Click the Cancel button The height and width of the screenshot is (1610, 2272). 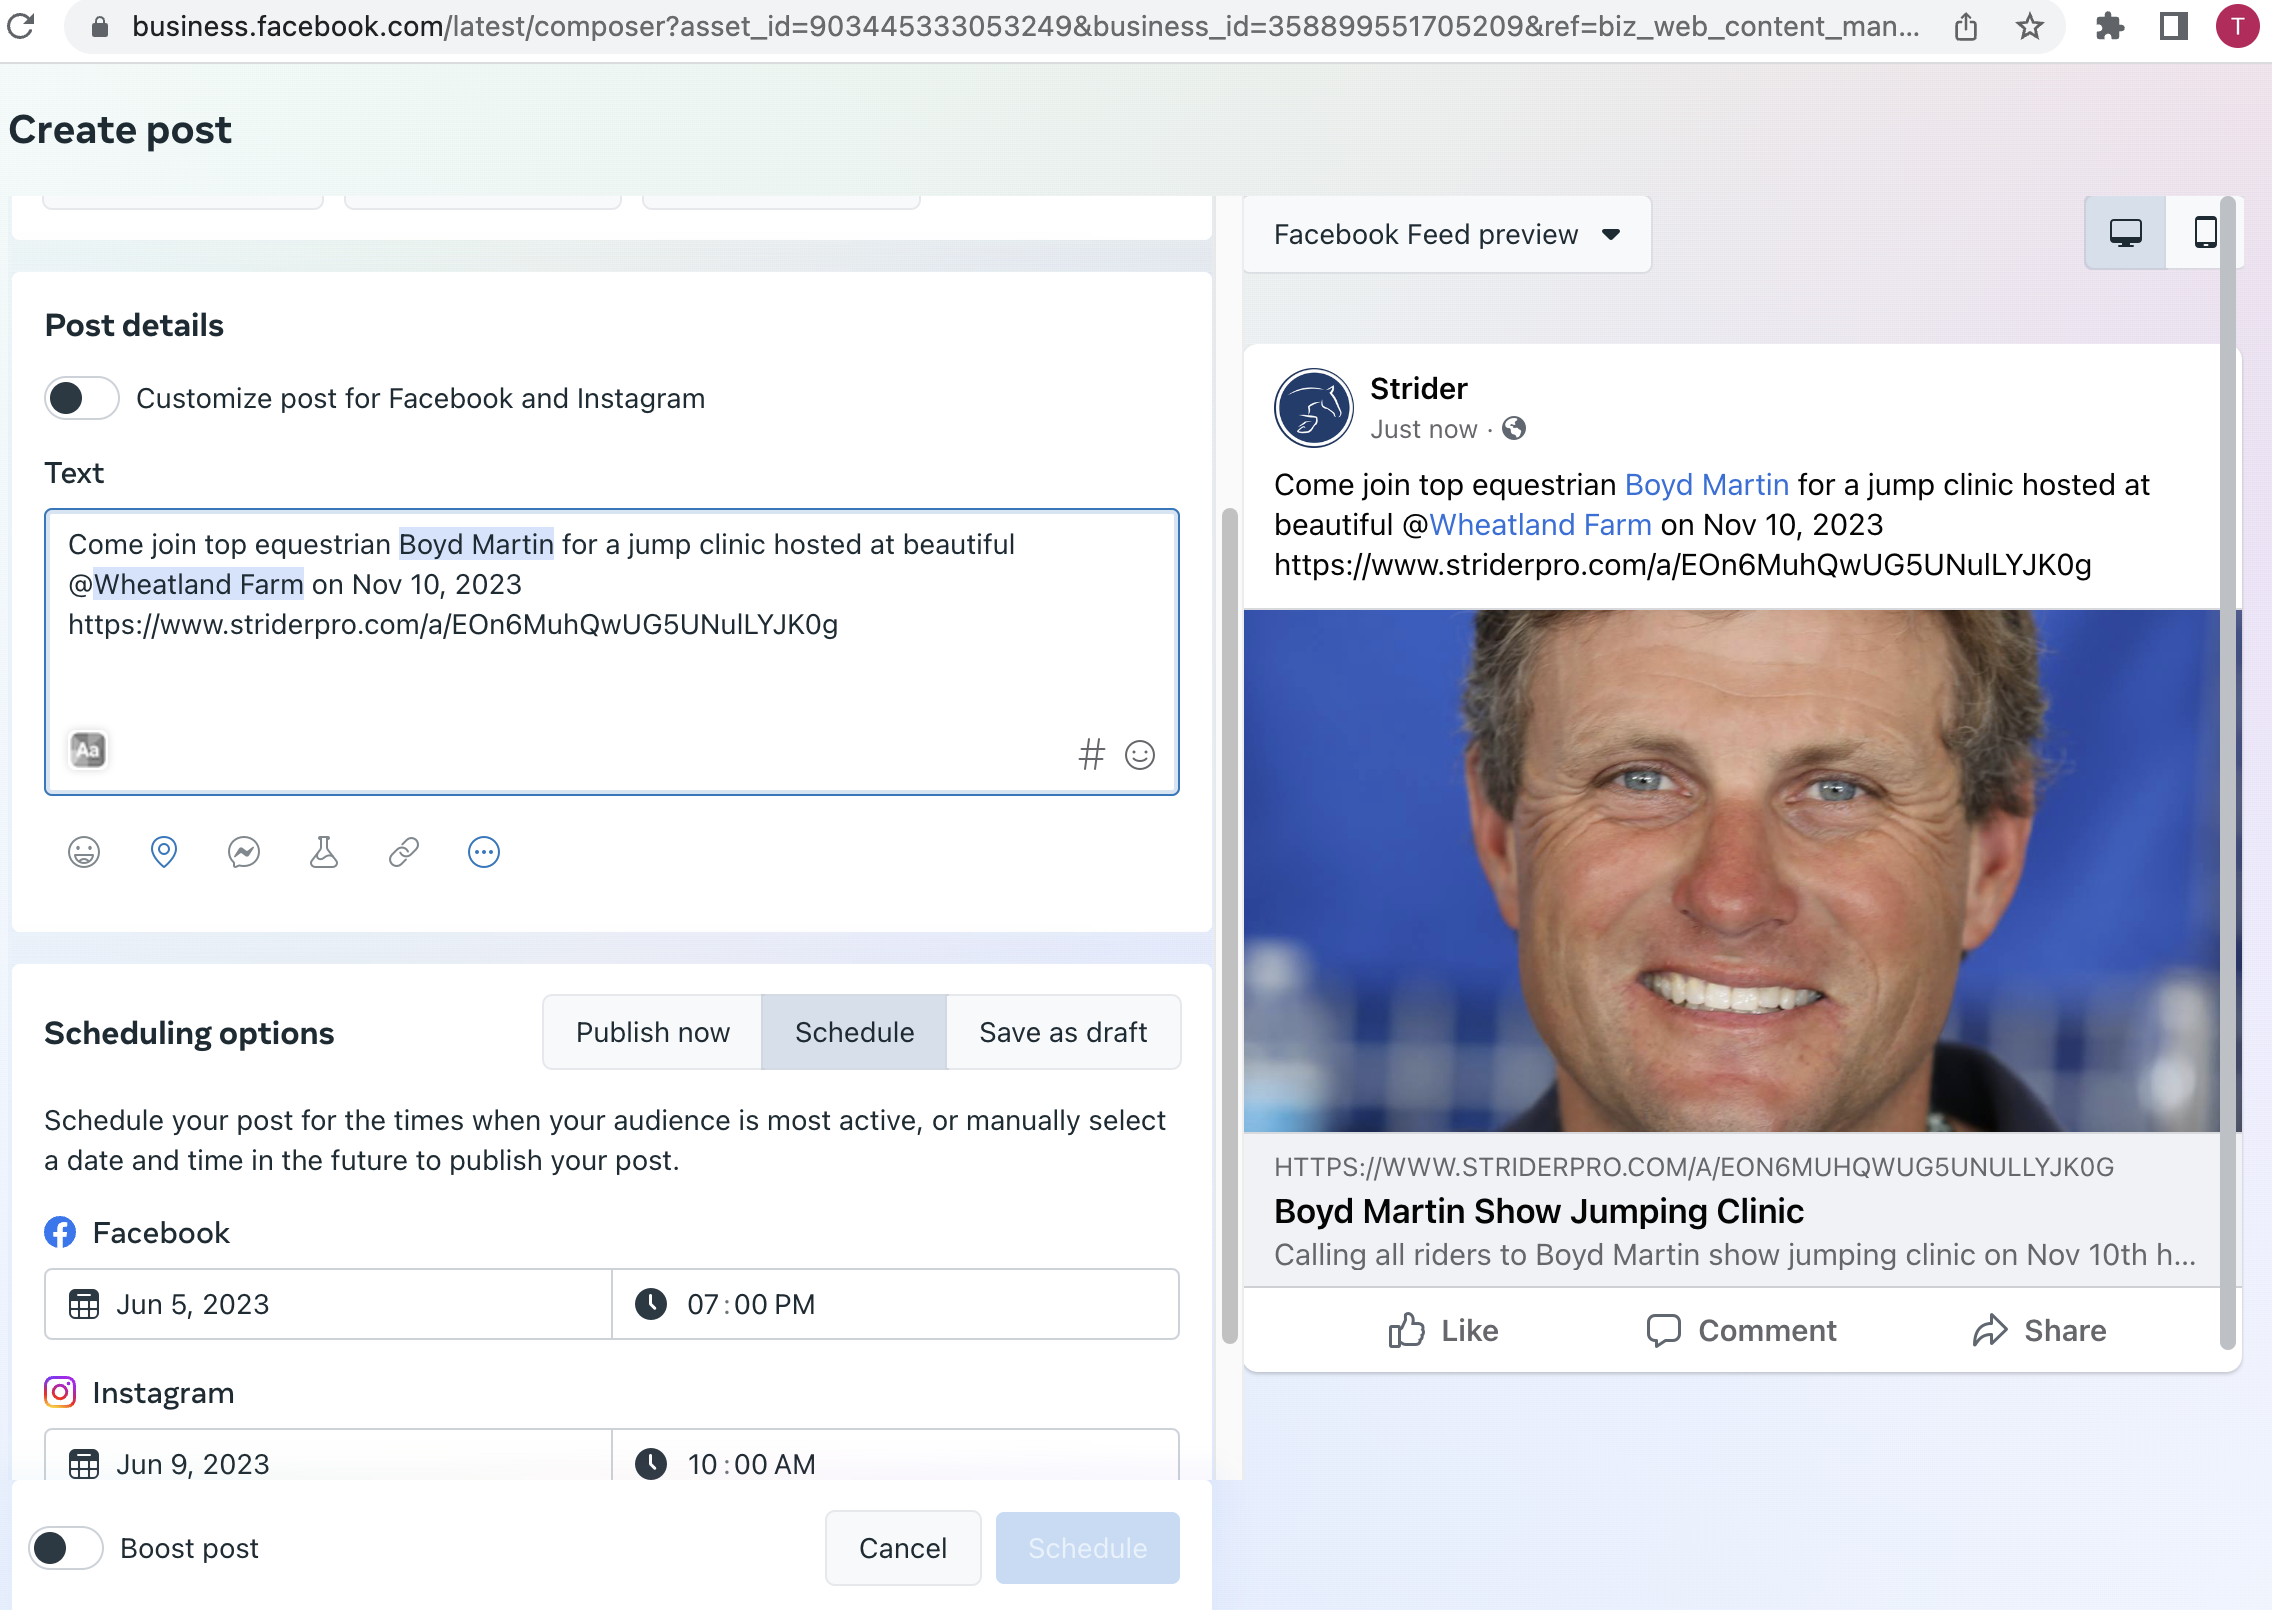[902, 1548]
